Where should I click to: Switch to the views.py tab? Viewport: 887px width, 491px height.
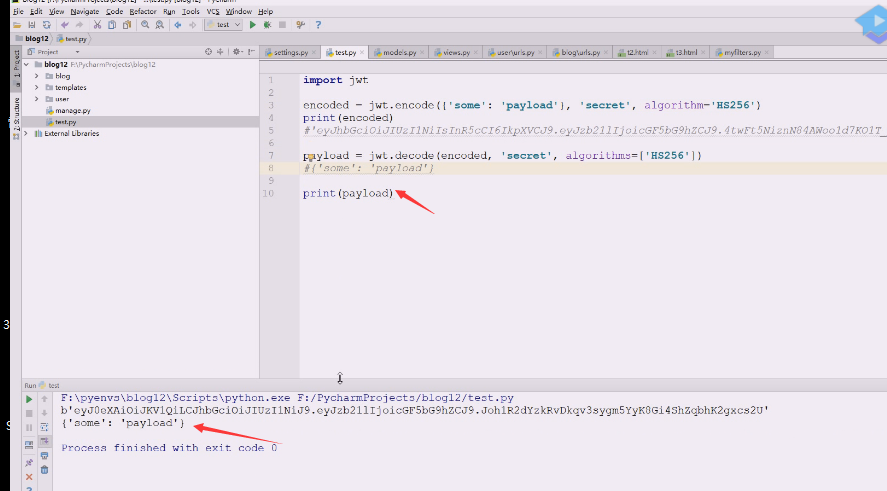(x=456, y=53)
